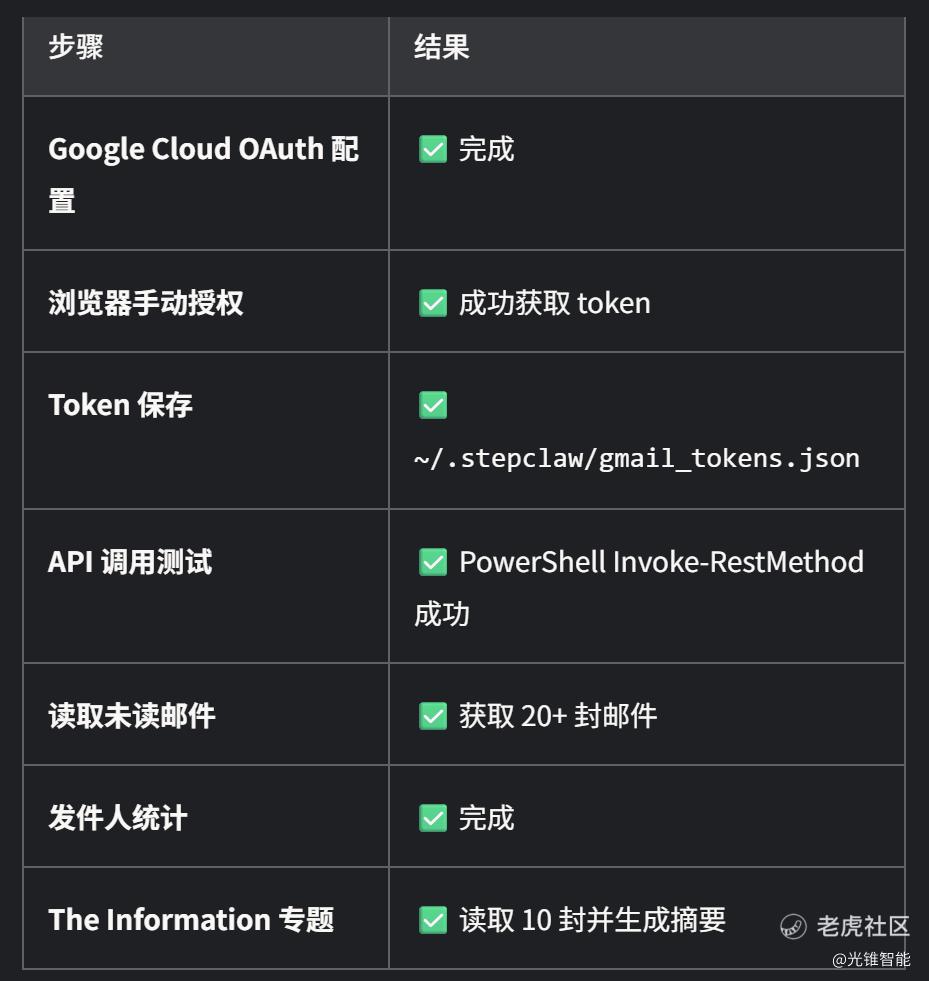Viewport: 929px width, 981px height.
Task: Click the green checkmark in Google Cloud OAuth row
Action: (433, 149)
